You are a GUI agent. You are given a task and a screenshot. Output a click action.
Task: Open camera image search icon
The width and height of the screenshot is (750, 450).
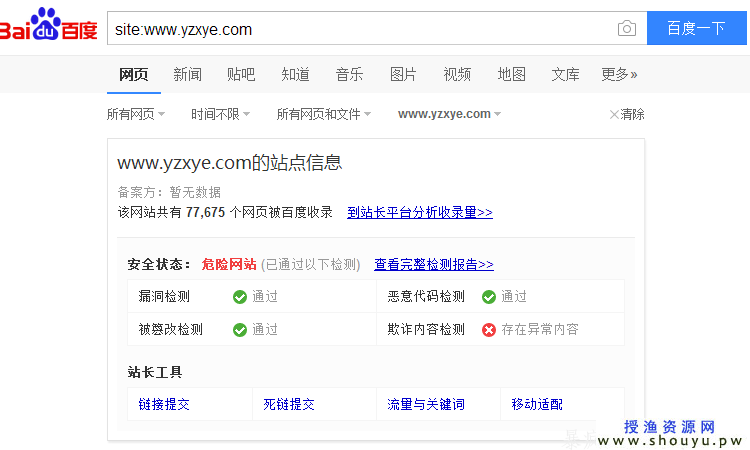point(627,29)
